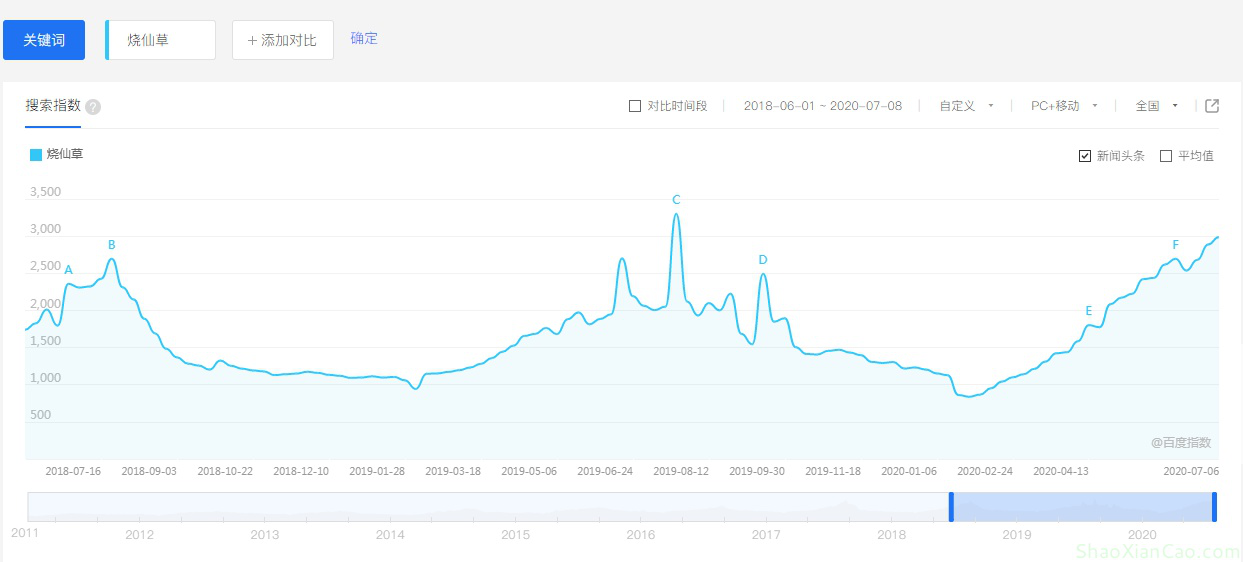
Task: Click news marker B on the chart
Action: pyautogui.click(x=112, y=245)
